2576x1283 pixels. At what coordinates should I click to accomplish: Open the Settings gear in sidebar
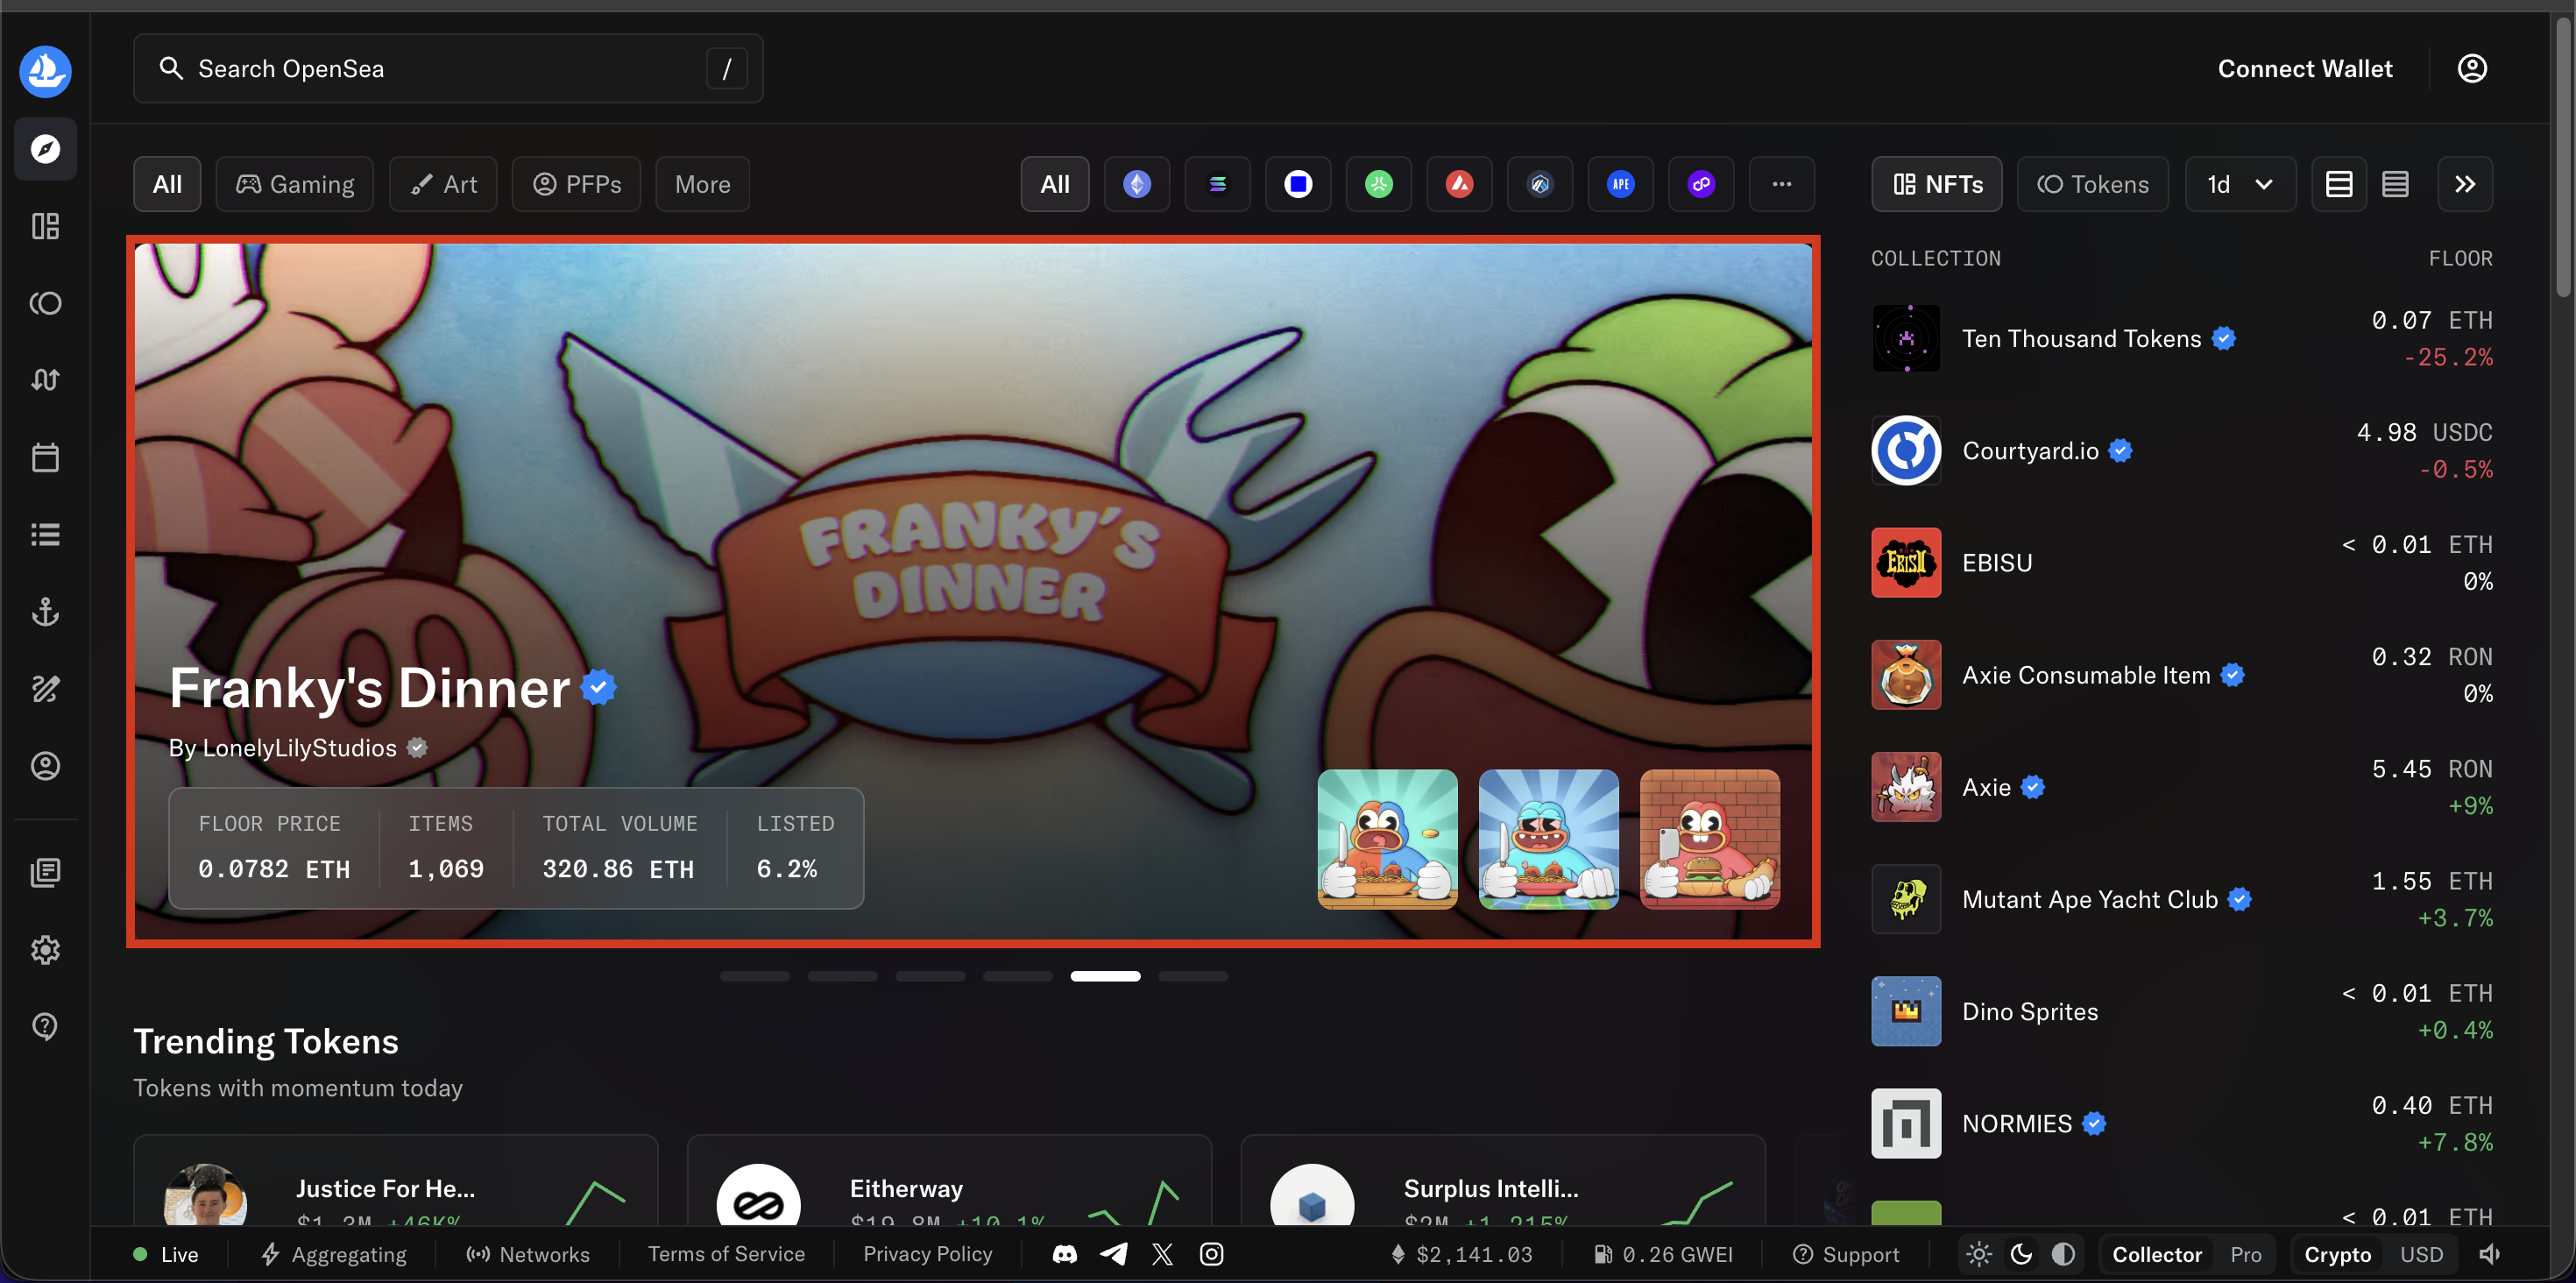45,950
